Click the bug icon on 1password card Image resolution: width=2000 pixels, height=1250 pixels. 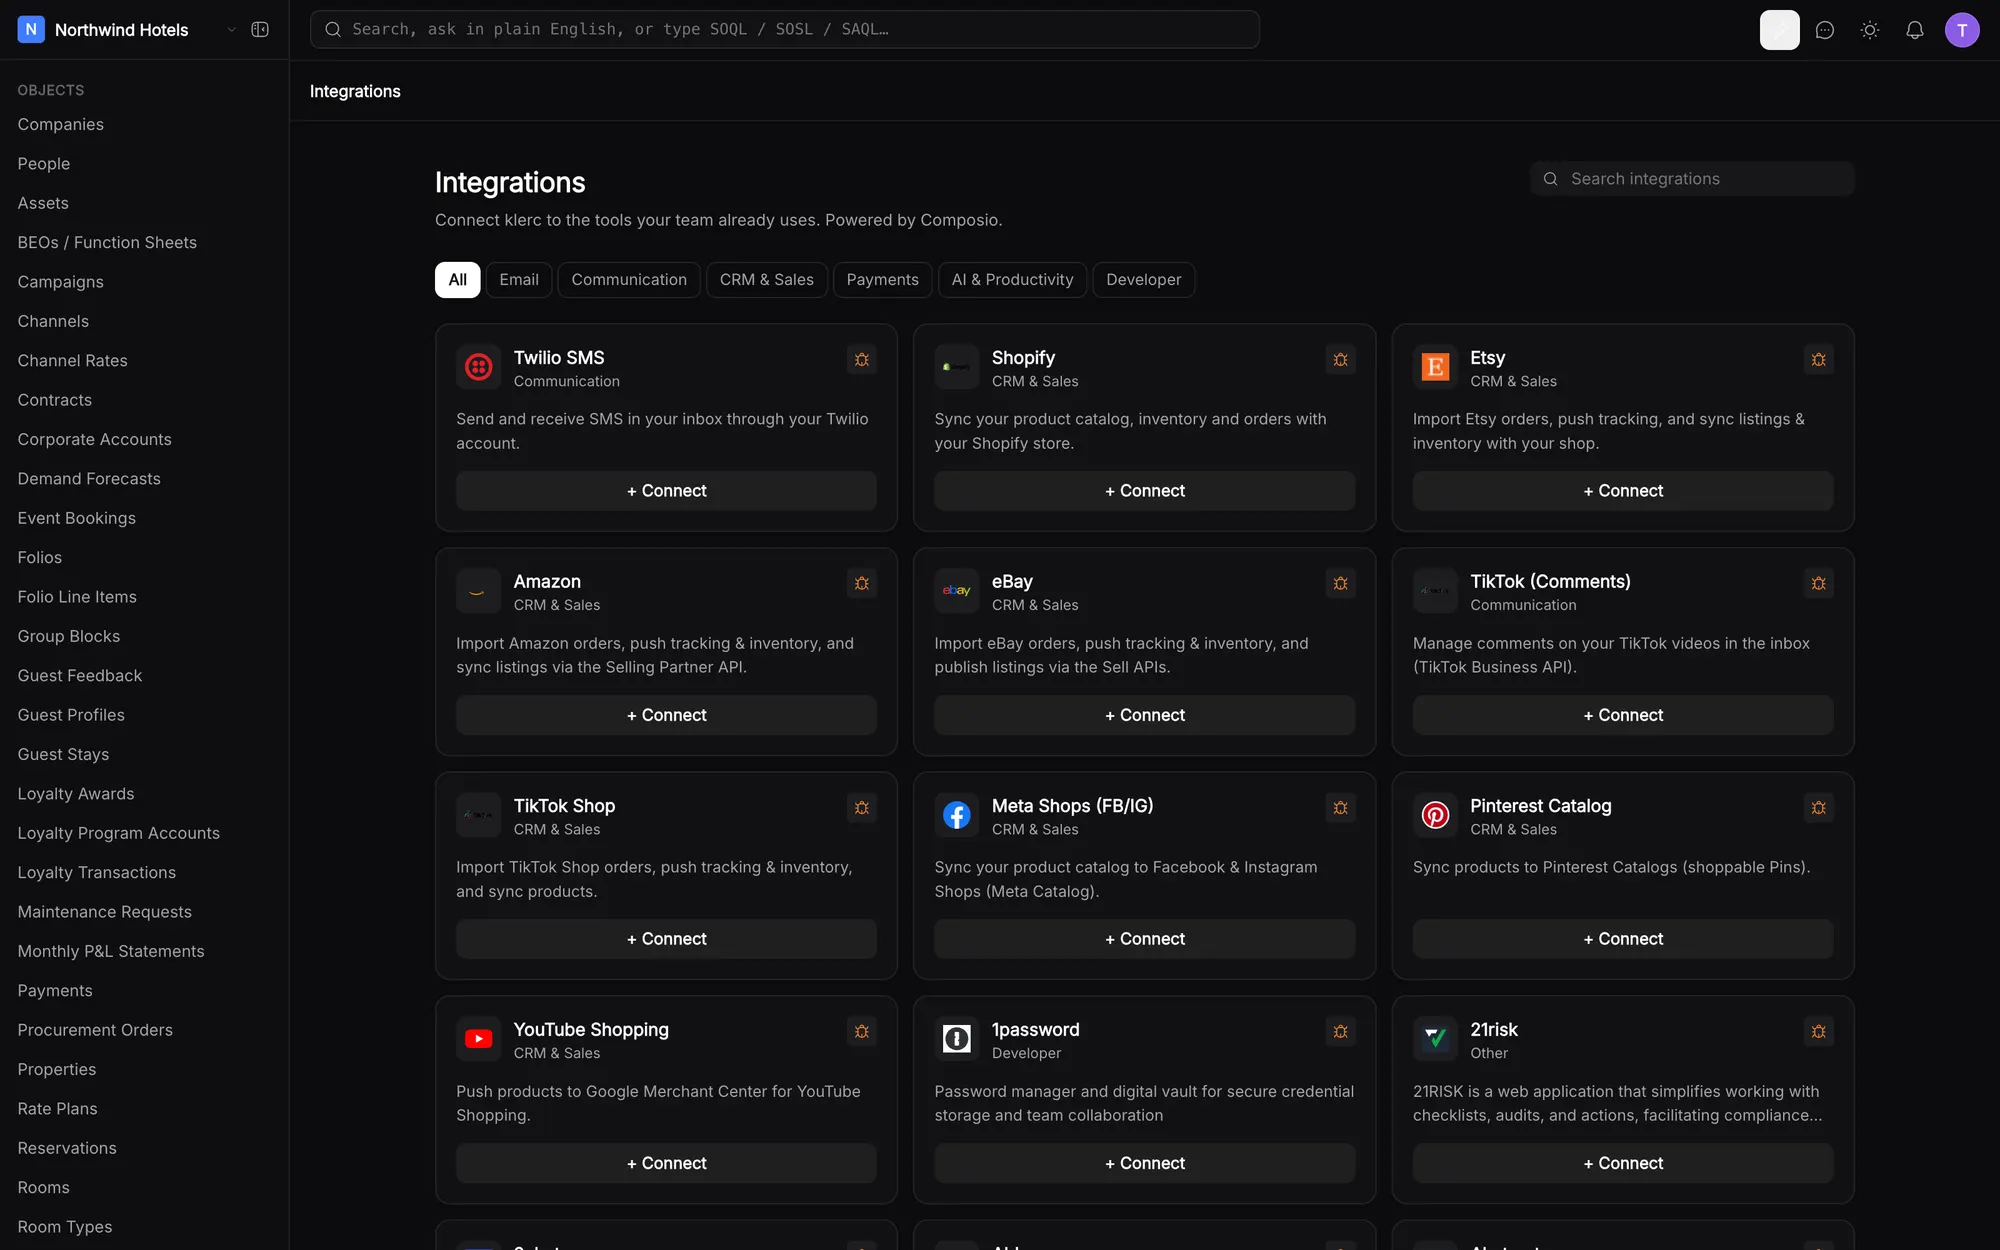[x=1340, y=1032]
